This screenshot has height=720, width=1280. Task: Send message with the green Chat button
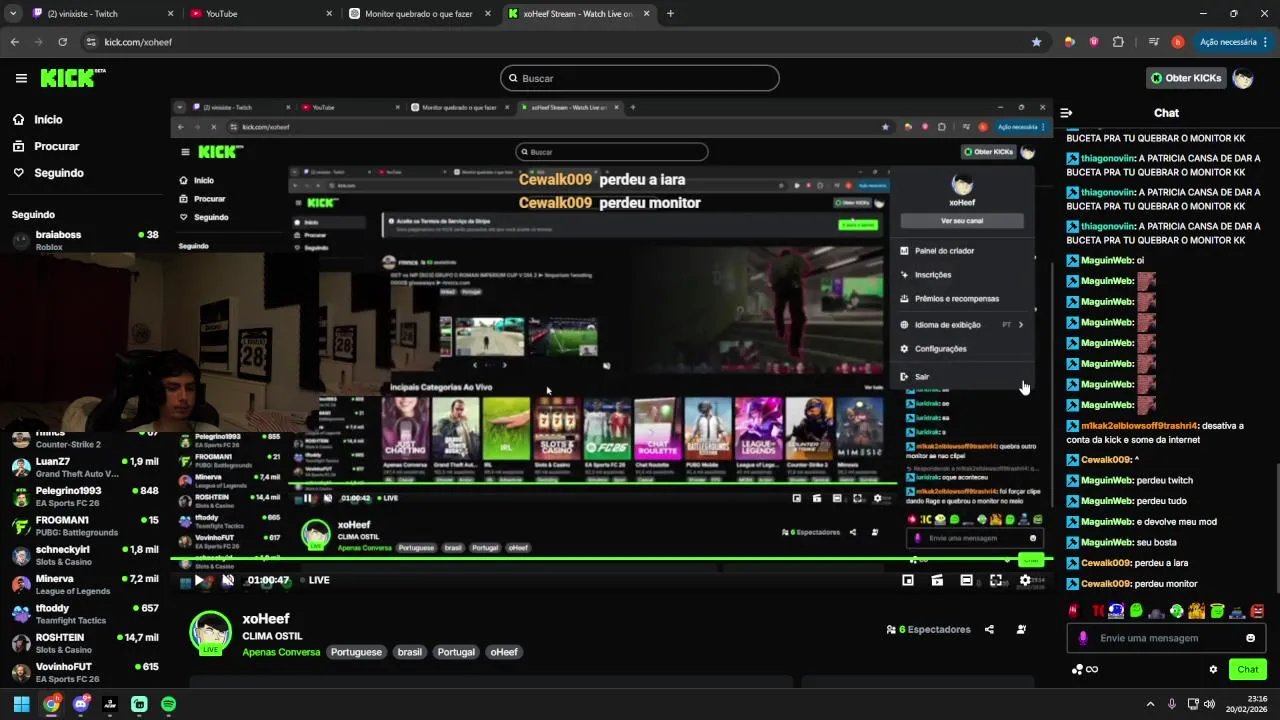point(1248,669)
